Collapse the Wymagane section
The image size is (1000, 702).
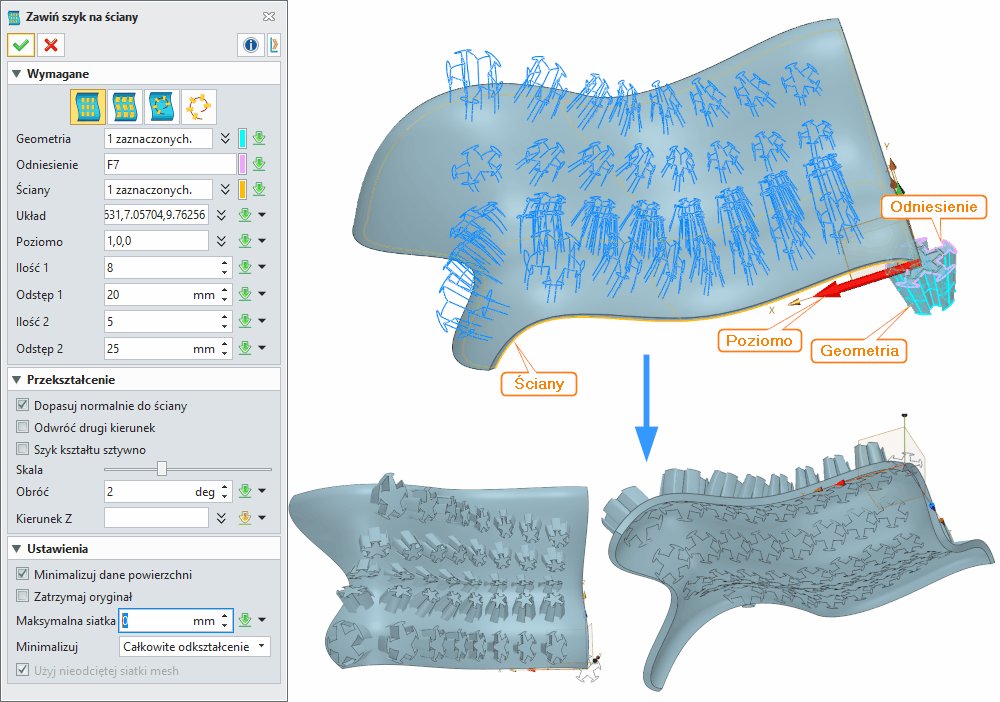pos(17,74)
